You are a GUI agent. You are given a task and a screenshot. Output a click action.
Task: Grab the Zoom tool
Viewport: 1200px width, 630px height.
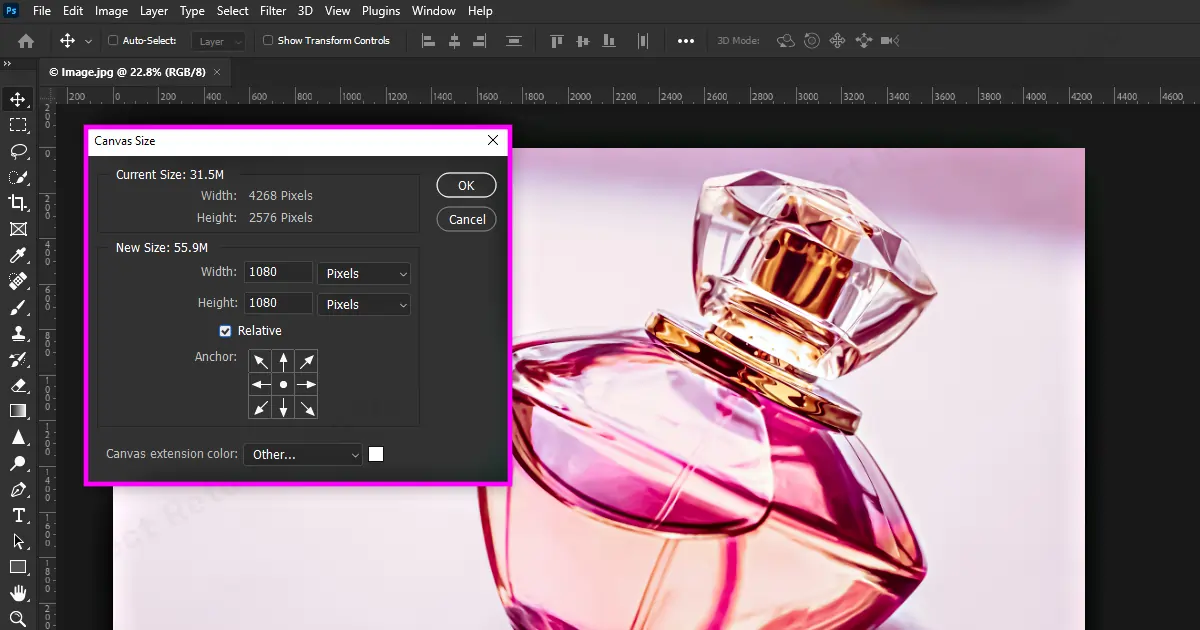20,618
